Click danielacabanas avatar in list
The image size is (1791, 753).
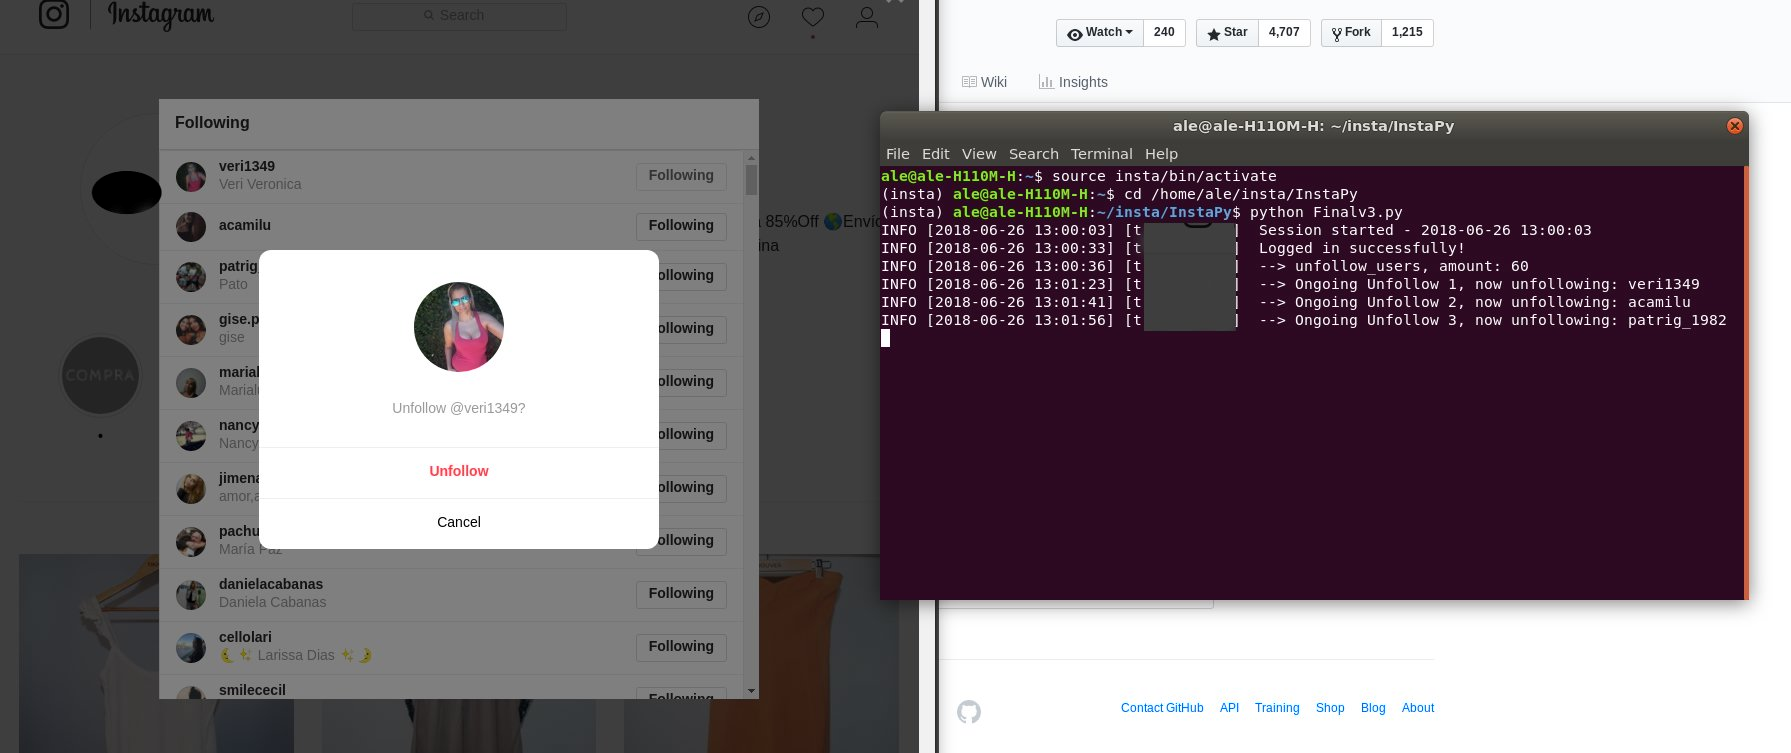191,595
